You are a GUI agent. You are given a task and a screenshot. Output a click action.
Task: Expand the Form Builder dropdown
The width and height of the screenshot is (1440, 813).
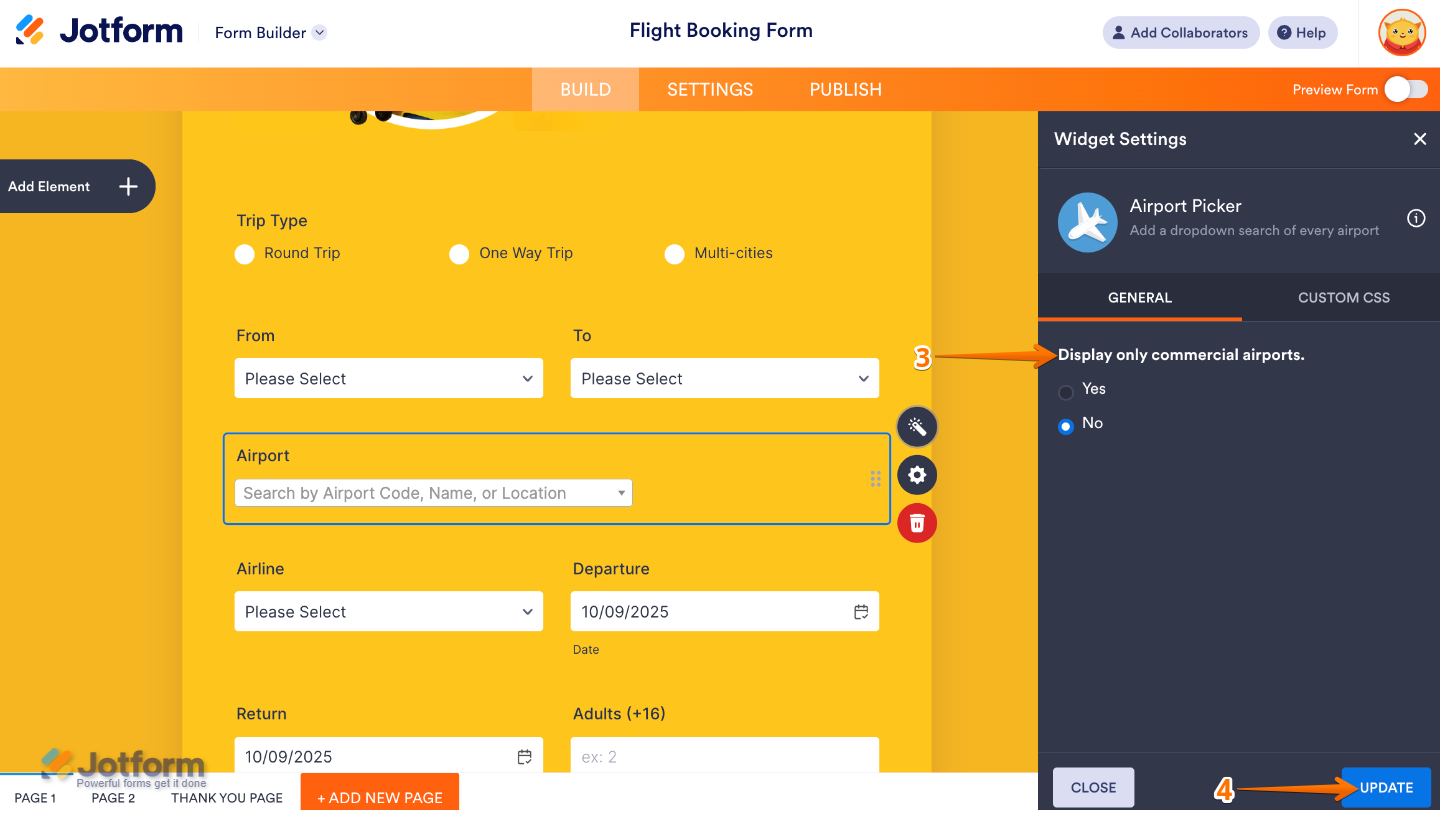click(319, 32)
